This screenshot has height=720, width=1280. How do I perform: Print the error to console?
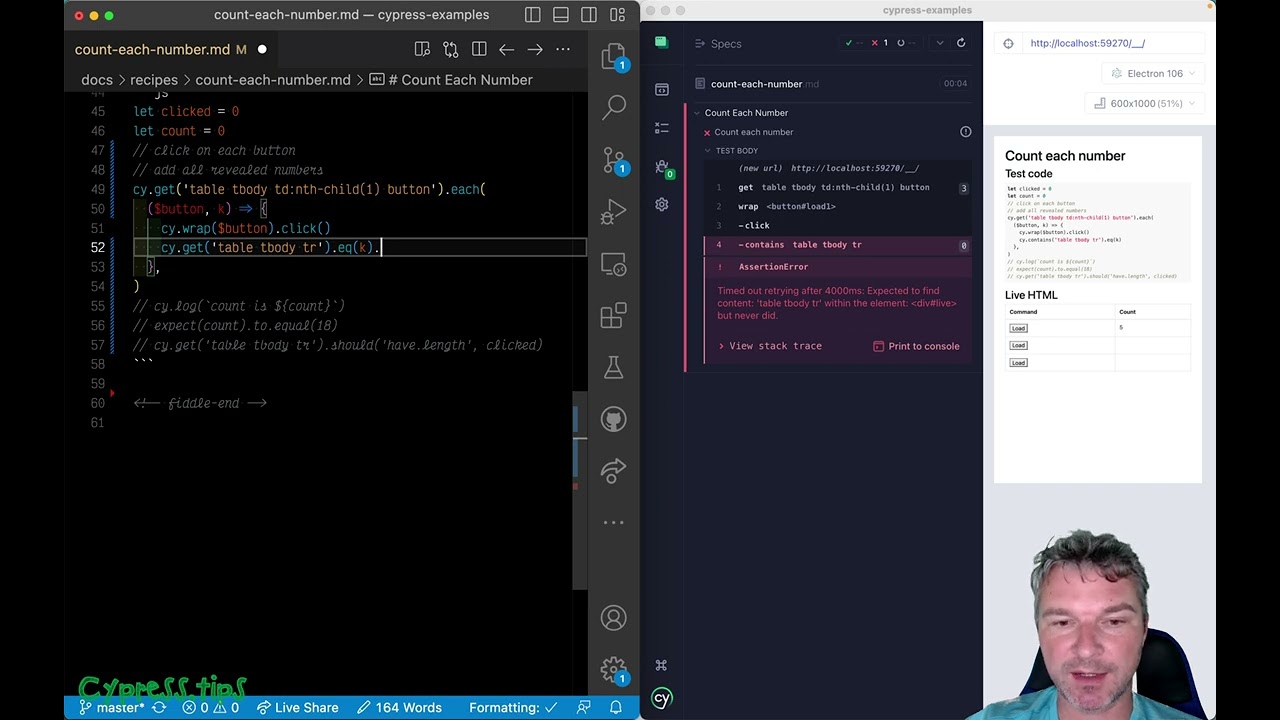point(916,346)
